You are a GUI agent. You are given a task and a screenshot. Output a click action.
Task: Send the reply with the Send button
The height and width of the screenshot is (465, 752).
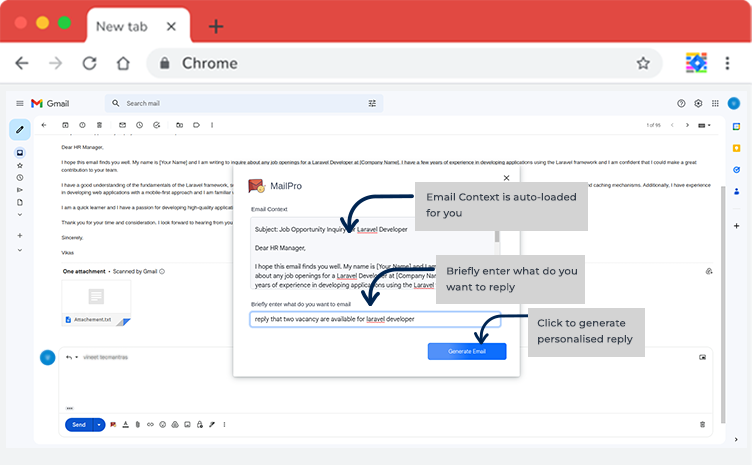point(79,425)
